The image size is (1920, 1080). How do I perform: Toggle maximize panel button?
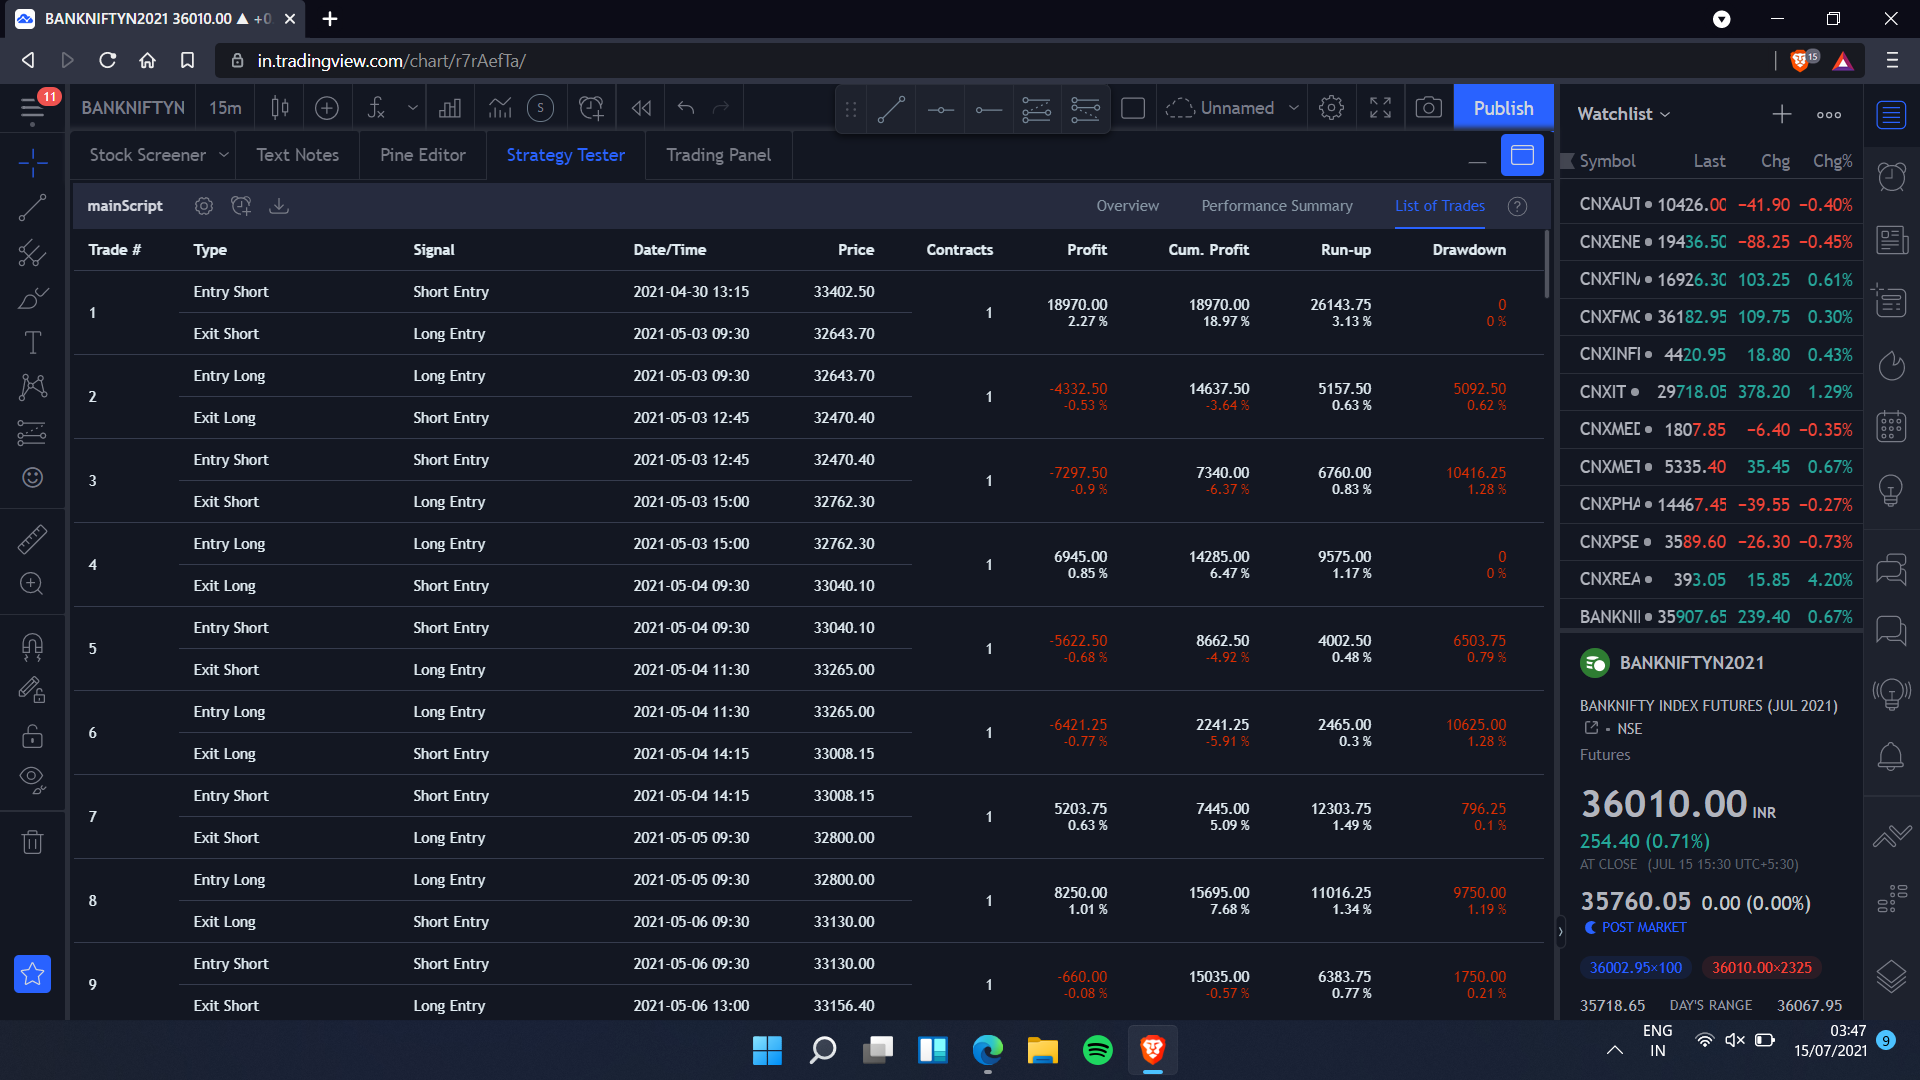(1522, 155)
